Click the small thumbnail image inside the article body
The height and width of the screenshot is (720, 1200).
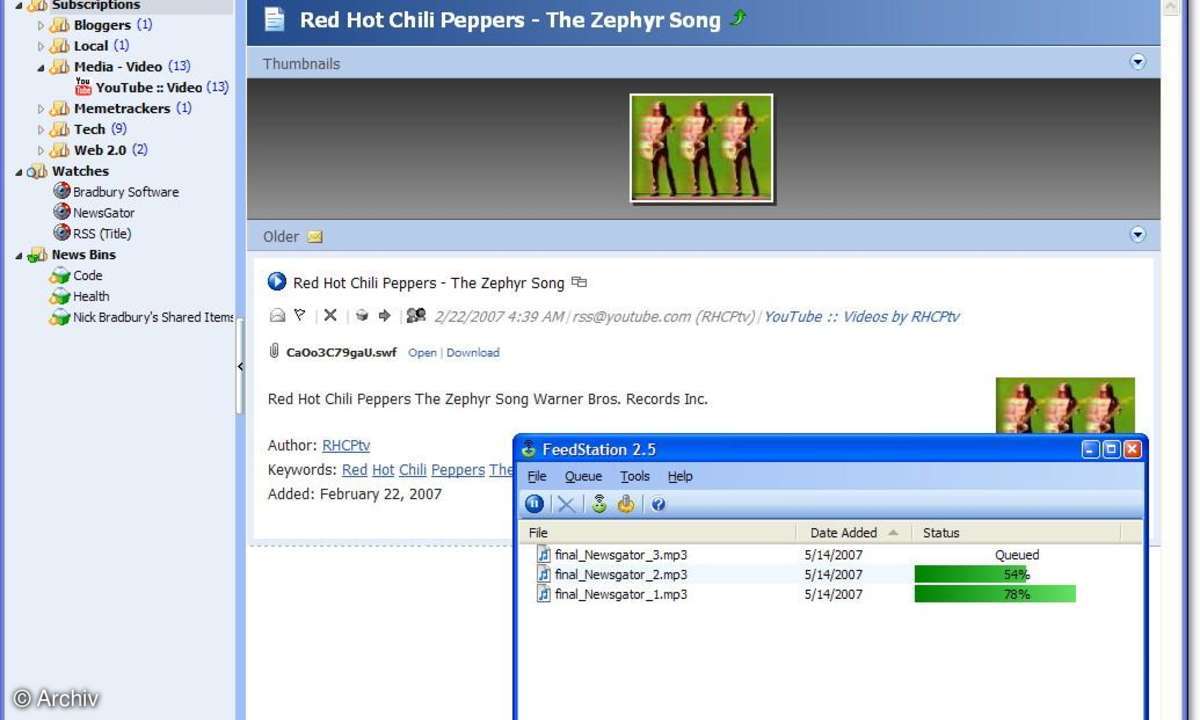[x=1065, y=405]
